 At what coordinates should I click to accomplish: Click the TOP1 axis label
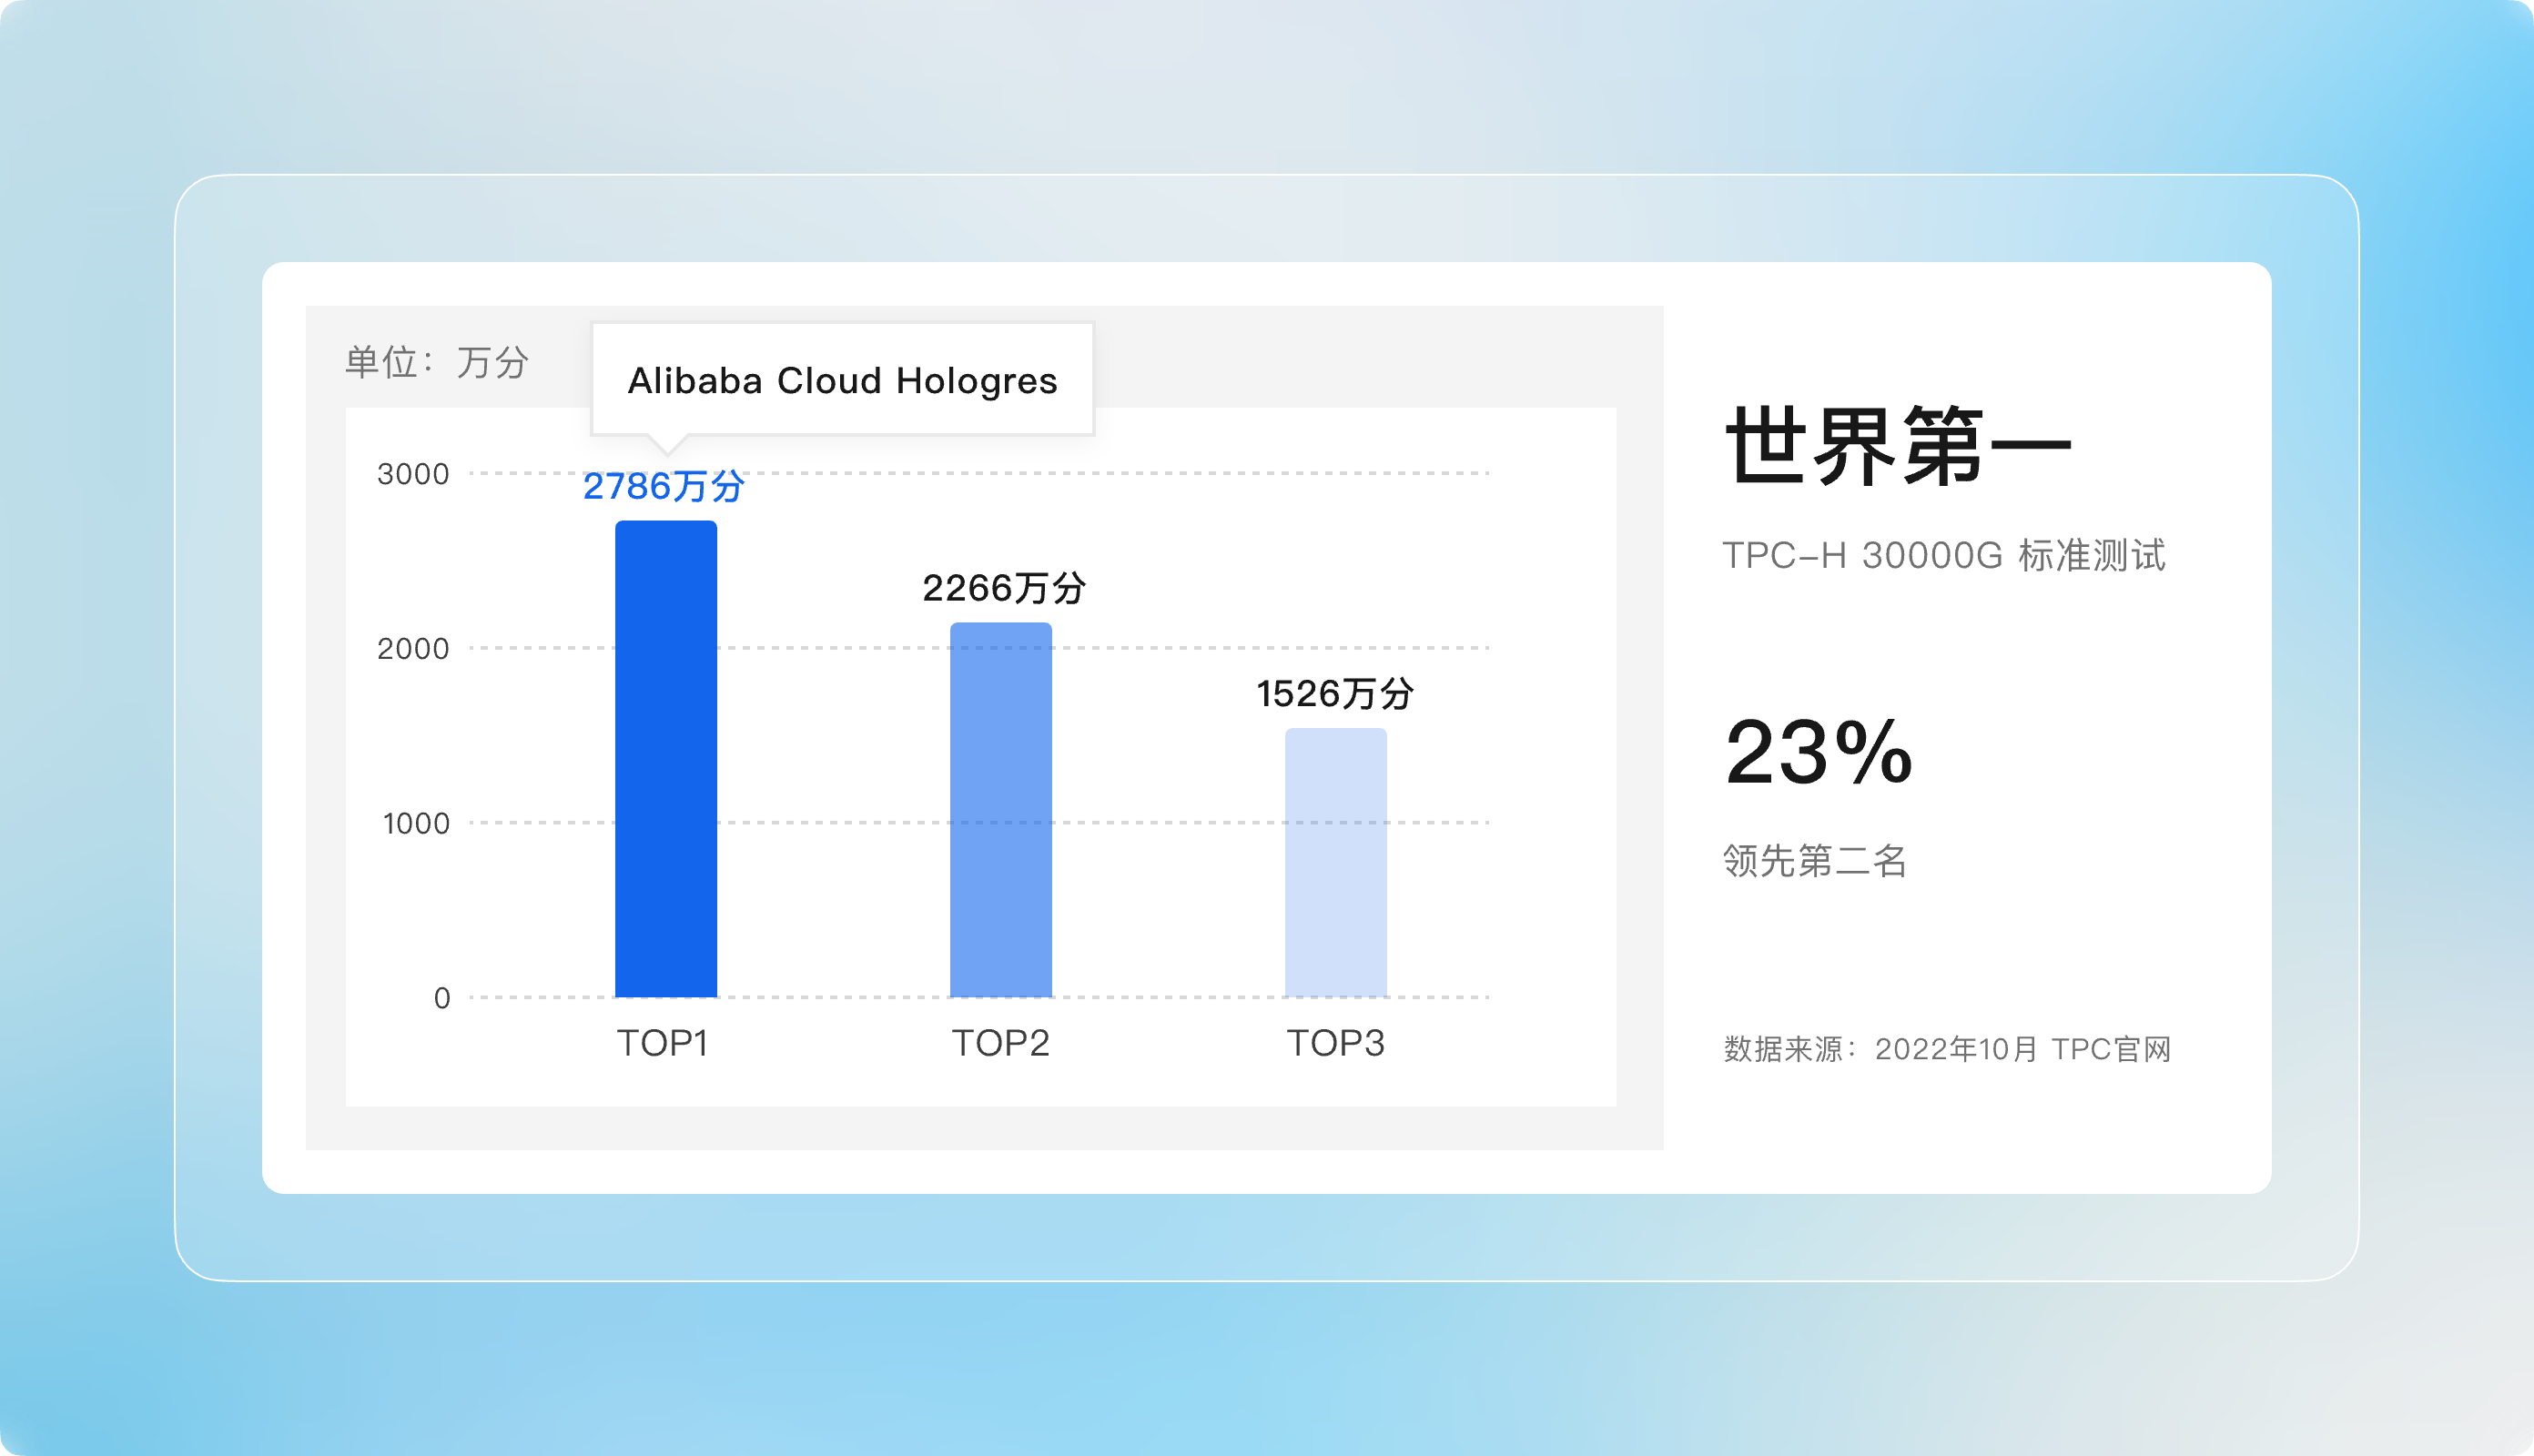pyautogui.click(x=663, y=1043)
